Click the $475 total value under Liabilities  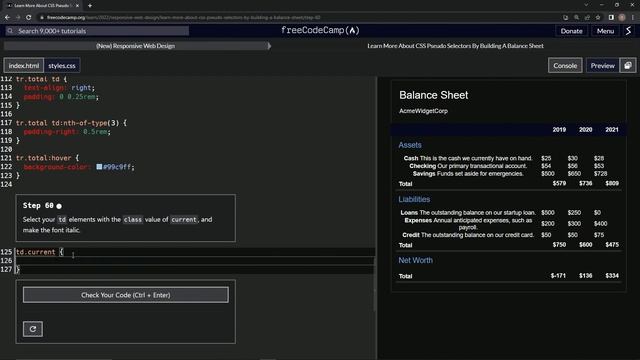click(x=612, y=245)
